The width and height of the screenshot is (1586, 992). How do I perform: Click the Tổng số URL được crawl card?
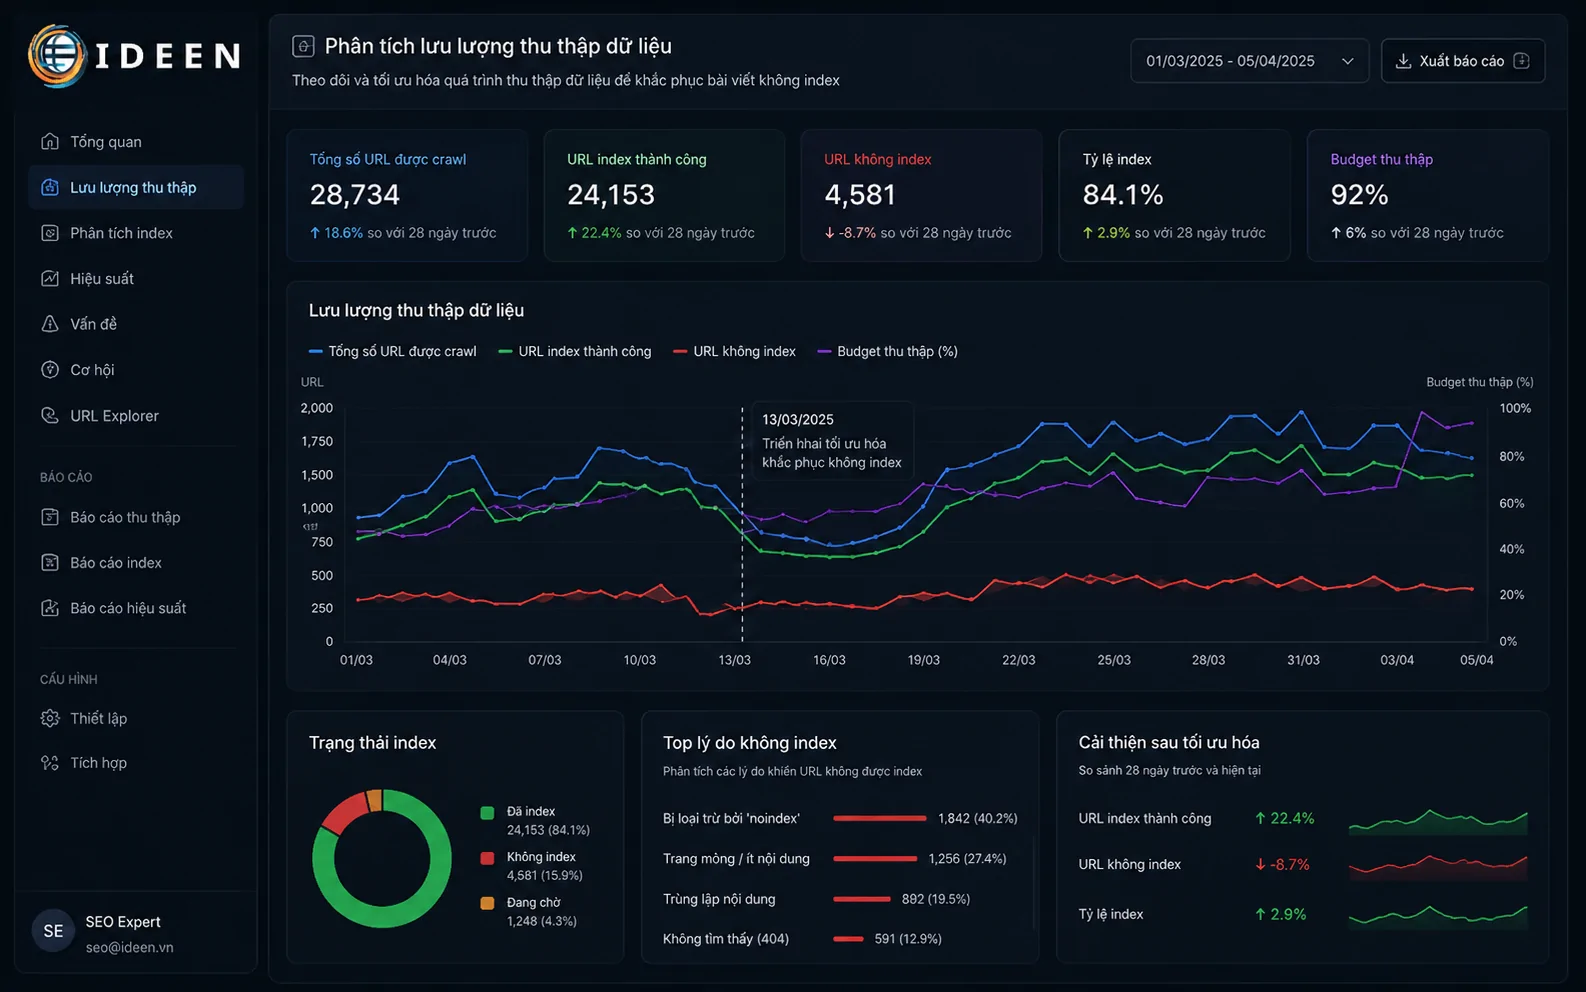(x=407, y=195)
